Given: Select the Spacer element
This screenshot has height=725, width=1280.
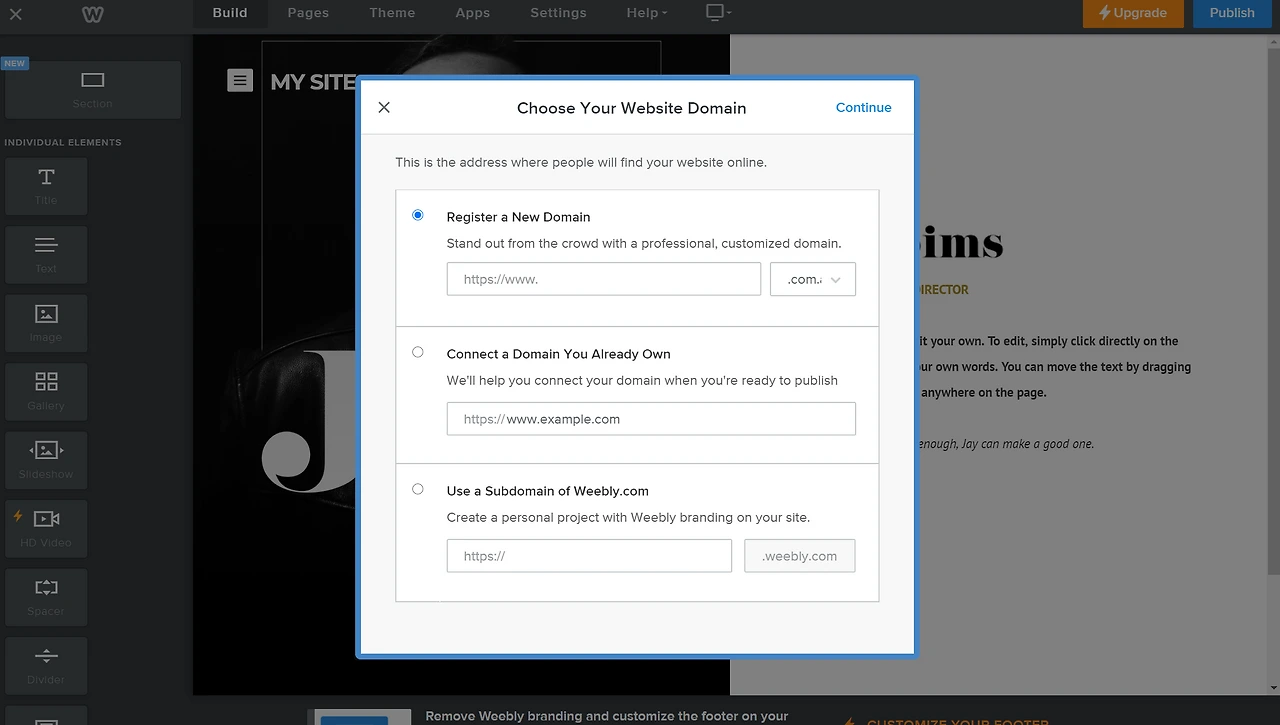Looking at the screenshot, I should coord(46,597).
